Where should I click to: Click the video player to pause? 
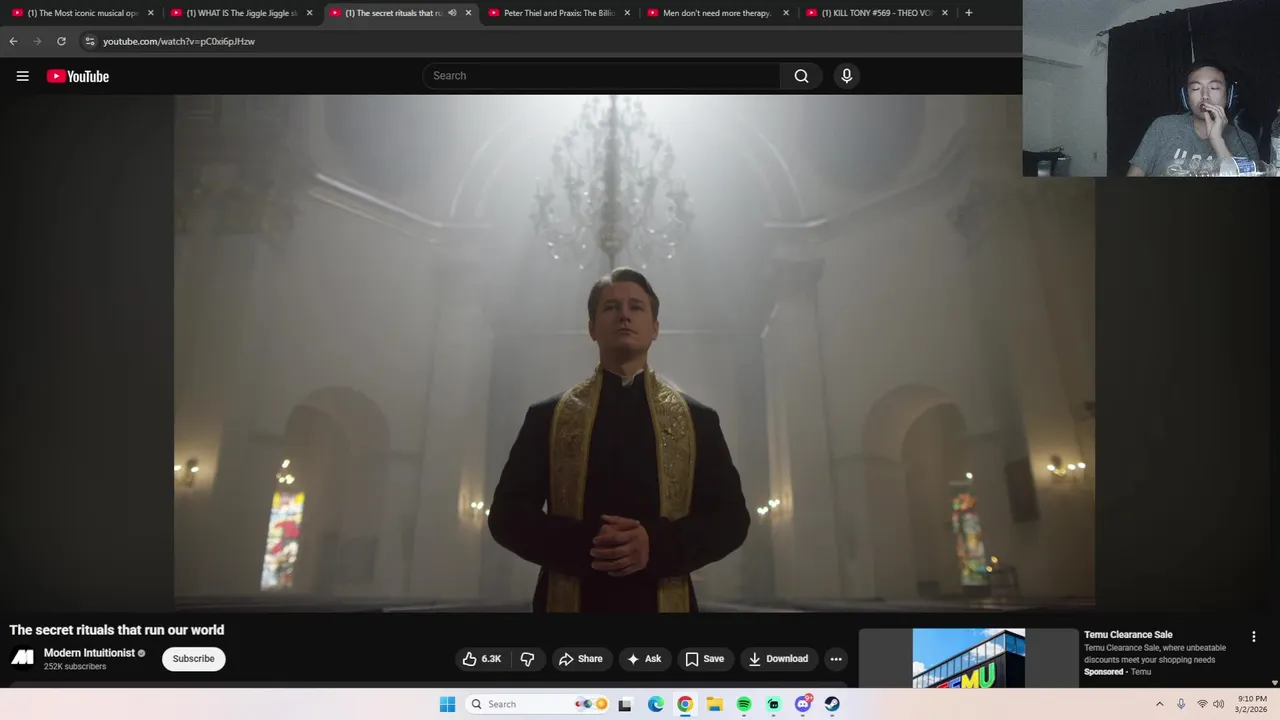click(634, 353)
